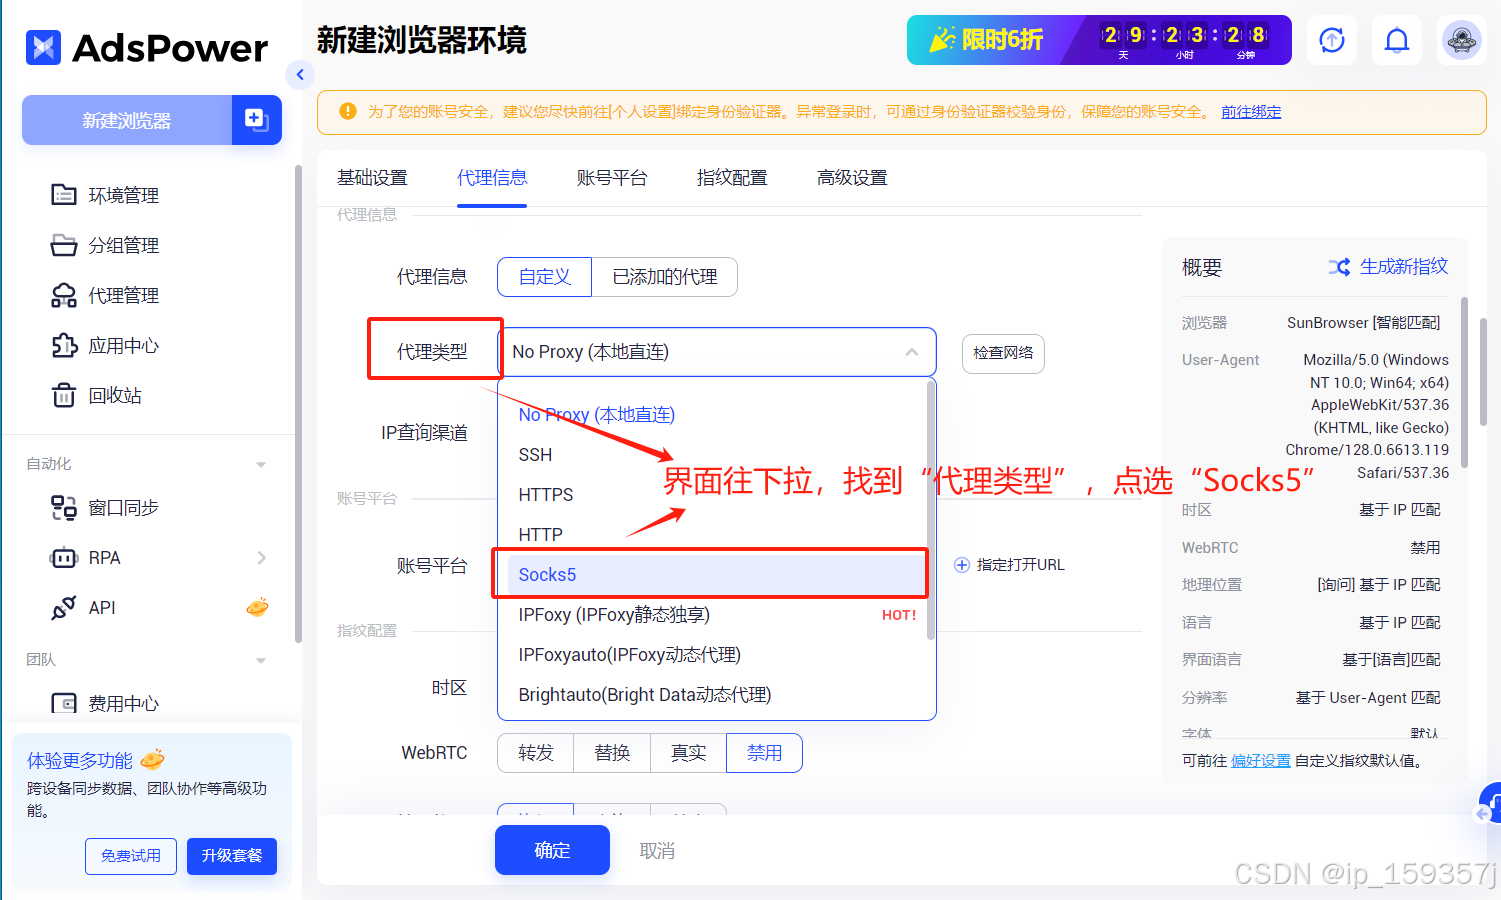Open 代理管理 in the sidebar
This screenshot has width=1501, height=900.
pos(105,295)
